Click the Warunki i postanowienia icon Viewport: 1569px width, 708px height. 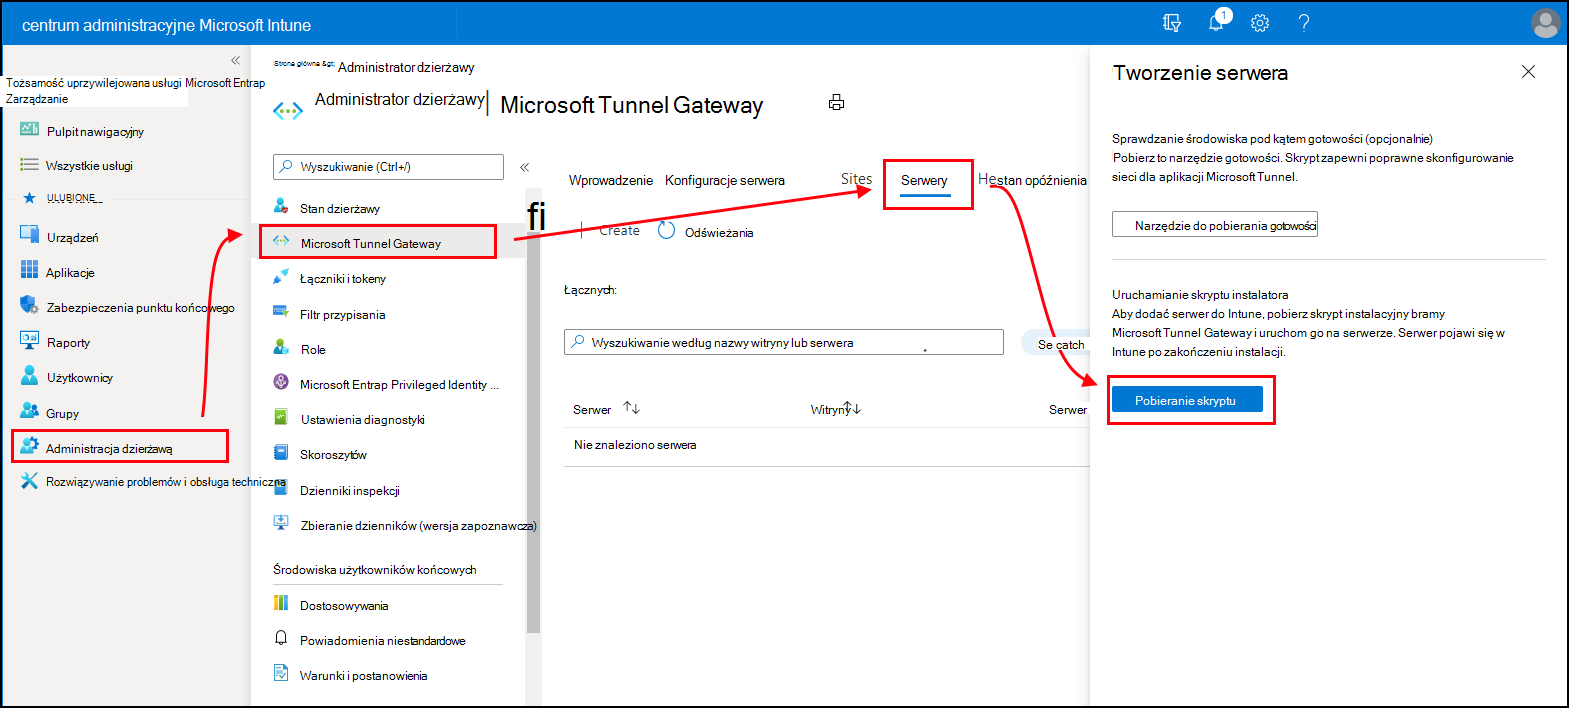[x=281, y=674]
